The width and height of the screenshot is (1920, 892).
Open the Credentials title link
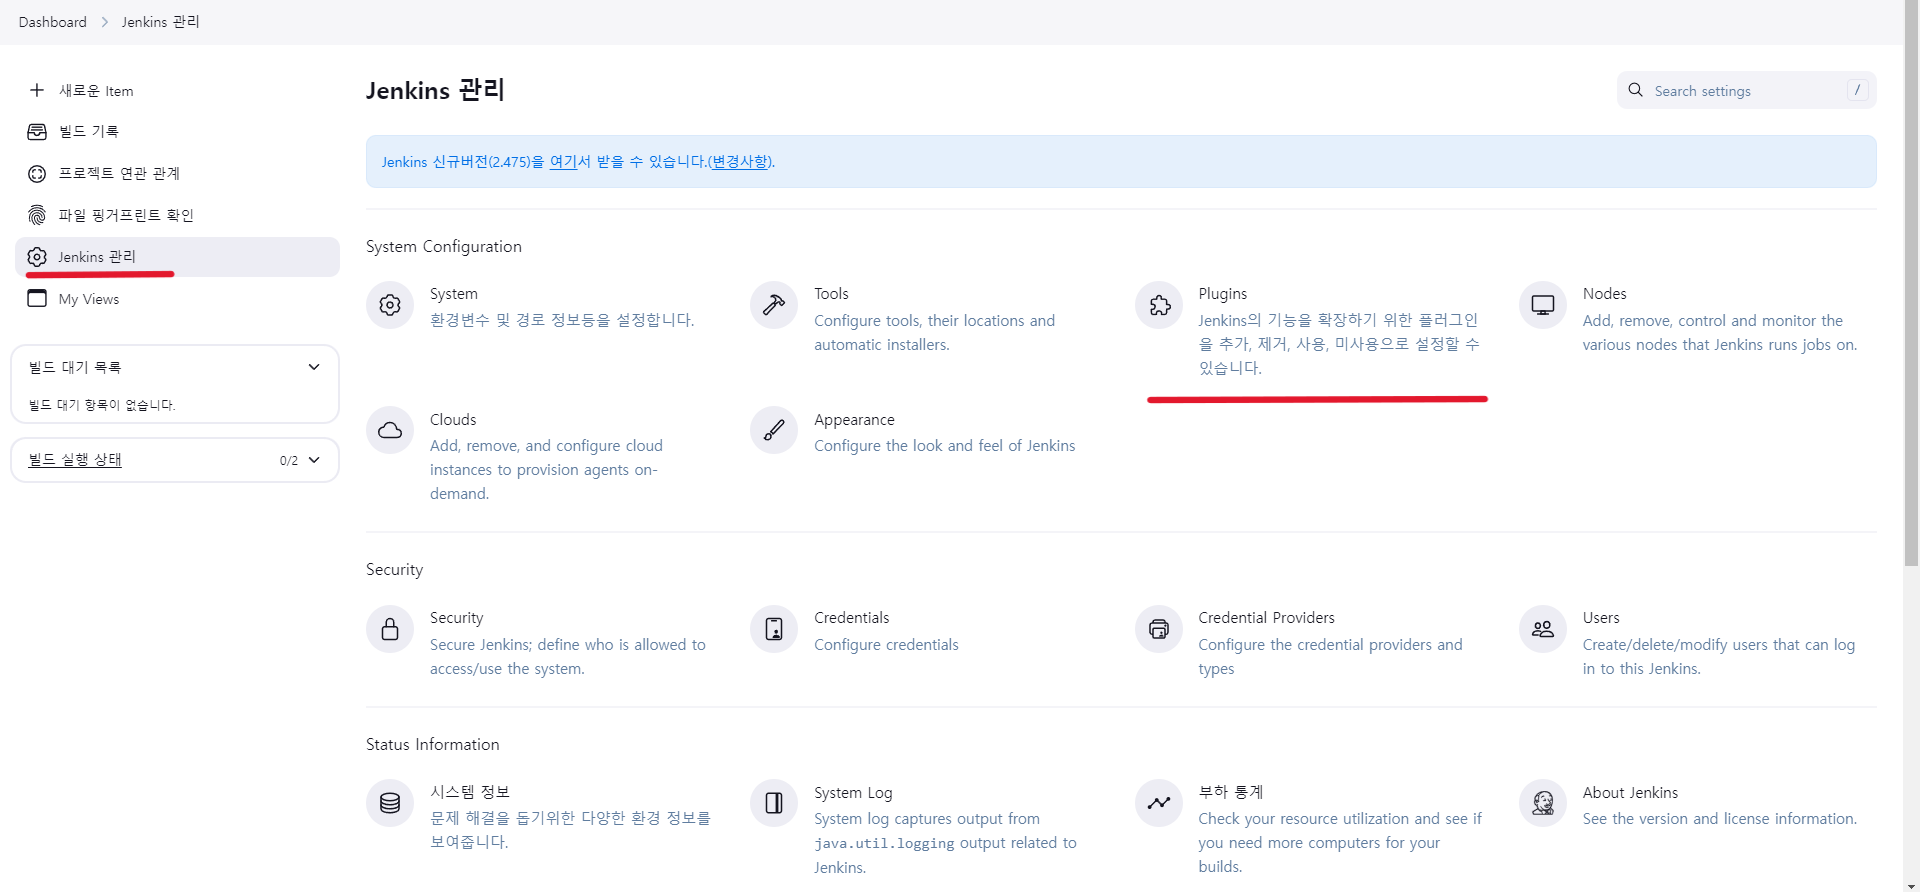[851, 617]
